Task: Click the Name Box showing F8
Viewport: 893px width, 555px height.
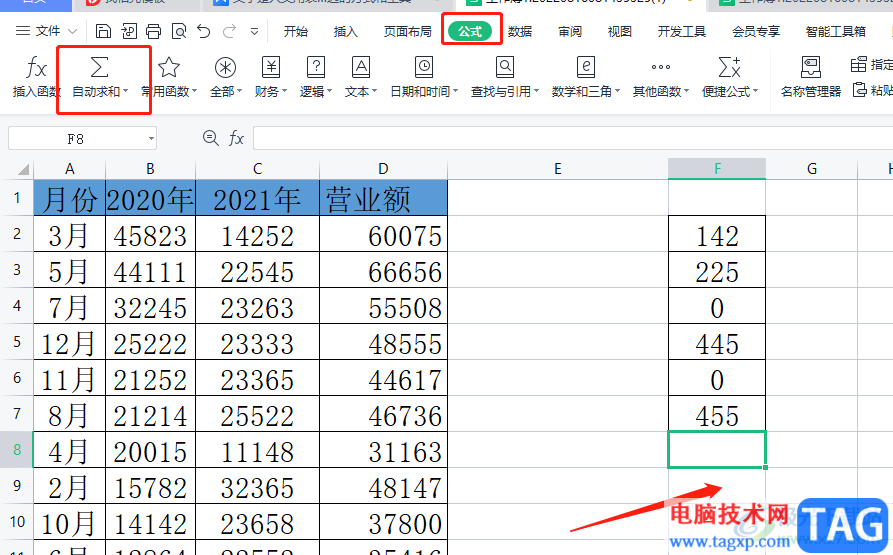Action: (76, 138)
